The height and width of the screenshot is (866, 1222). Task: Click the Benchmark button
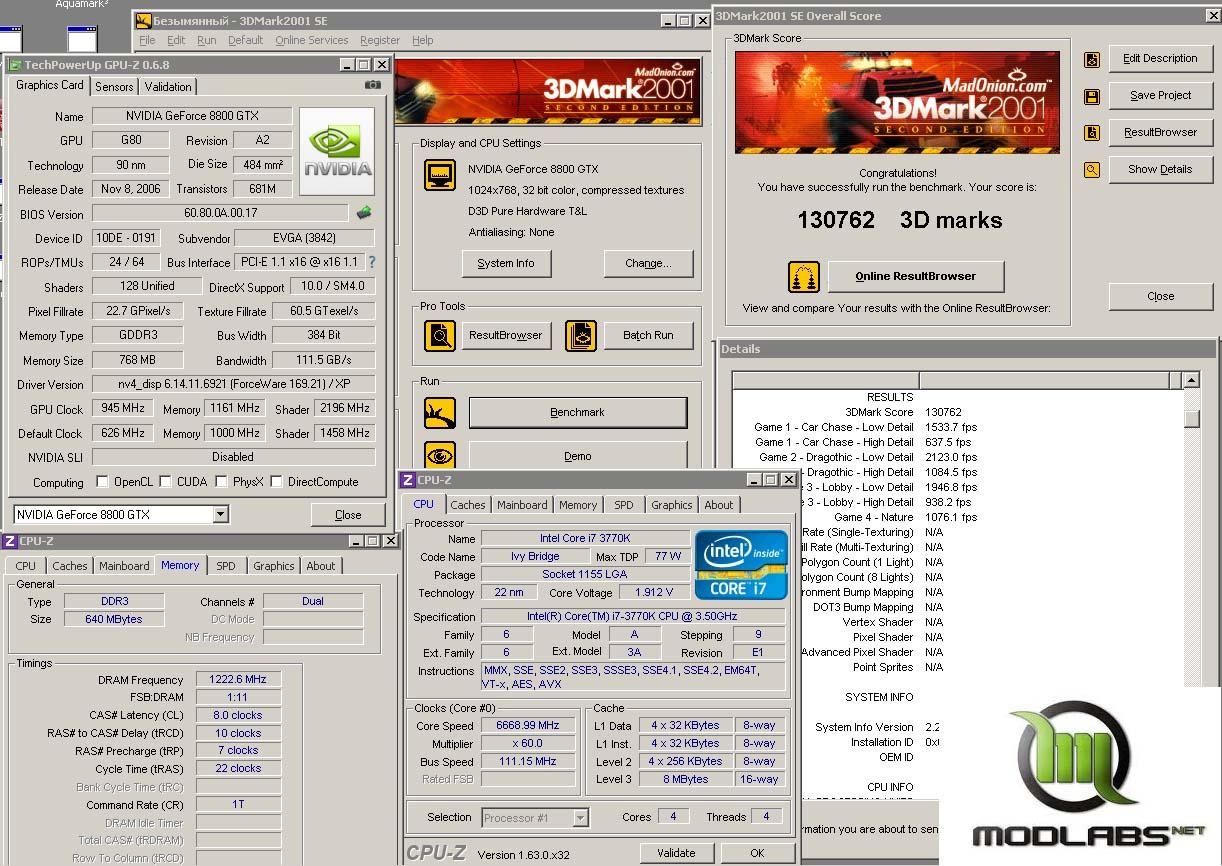pos(578,412)
